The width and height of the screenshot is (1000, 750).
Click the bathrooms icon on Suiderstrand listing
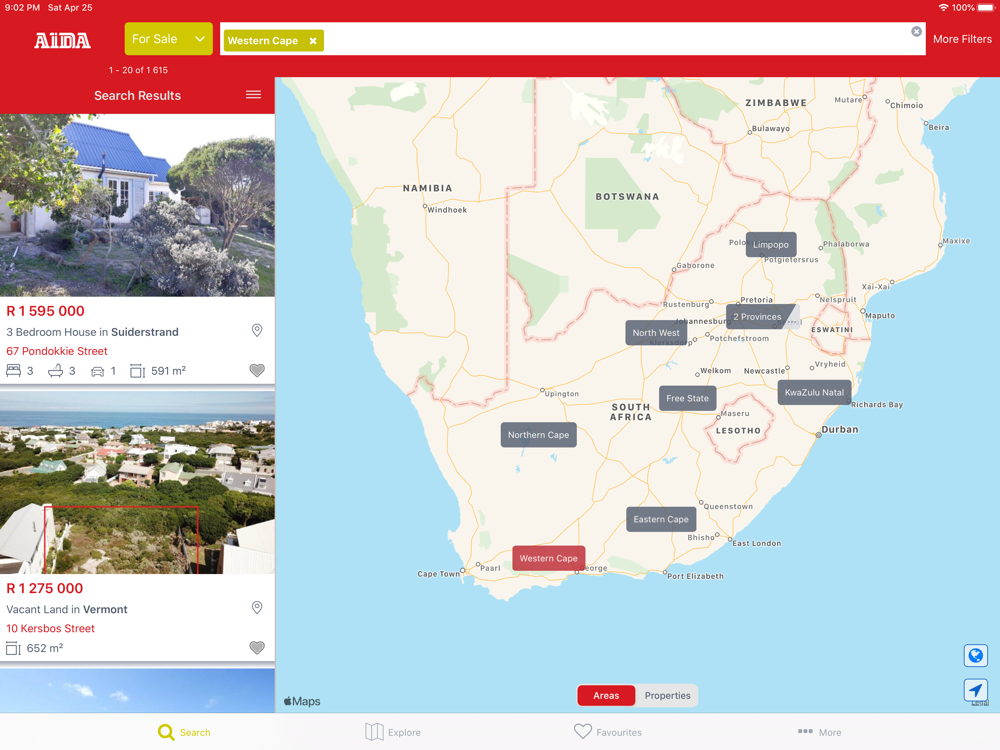pos(55,371)
